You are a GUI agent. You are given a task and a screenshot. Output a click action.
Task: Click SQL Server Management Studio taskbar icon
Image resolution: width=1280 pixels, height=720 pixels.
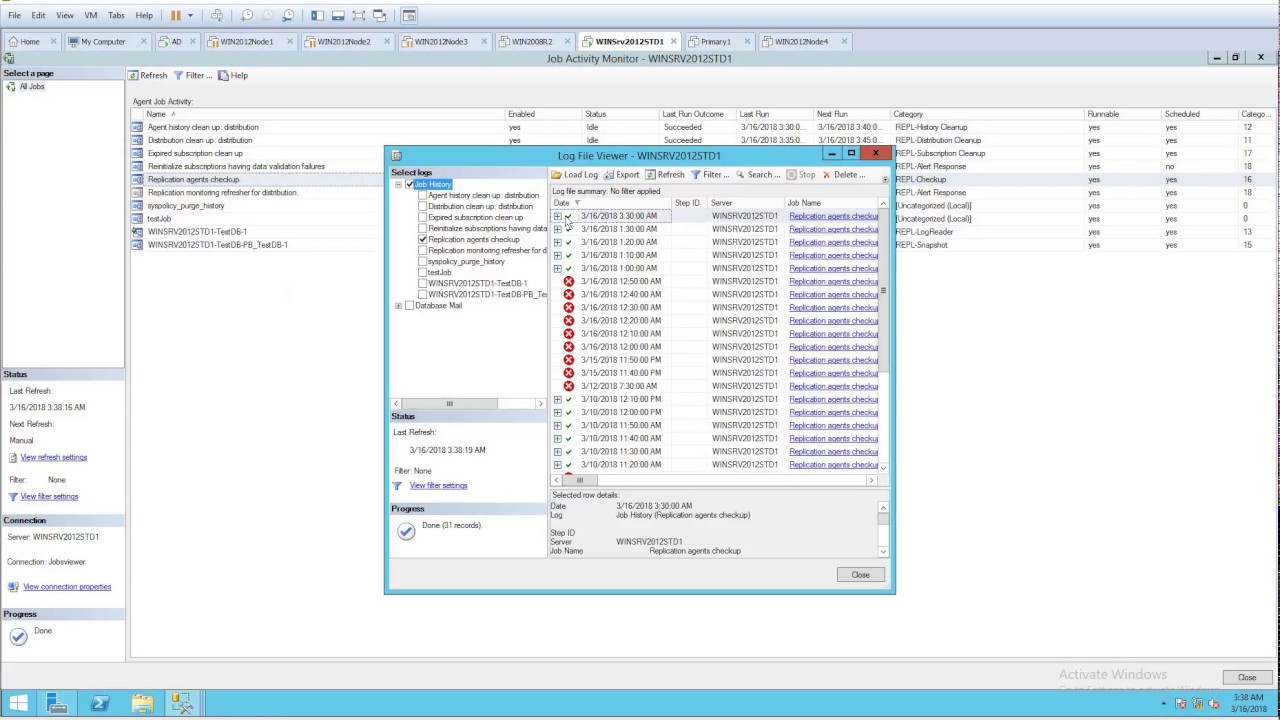point(183,704)
